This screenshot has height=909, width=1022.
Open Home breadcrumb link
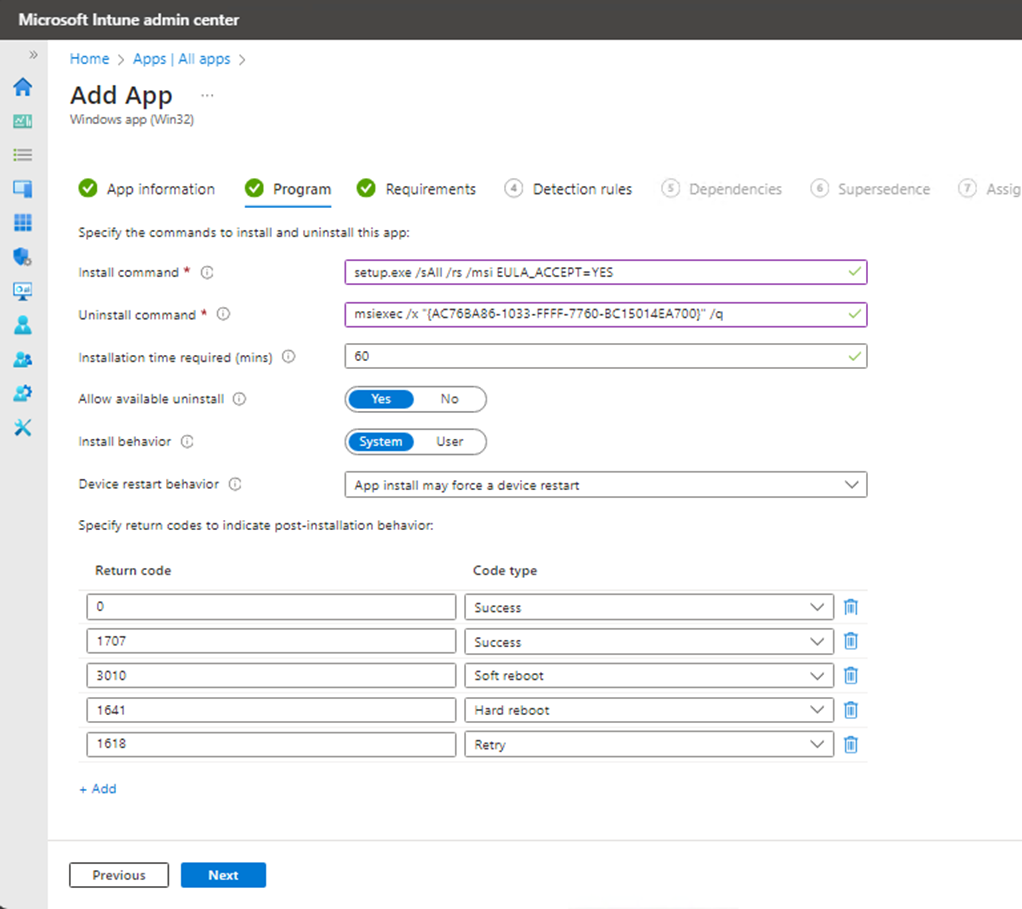(x=89, y=59)
